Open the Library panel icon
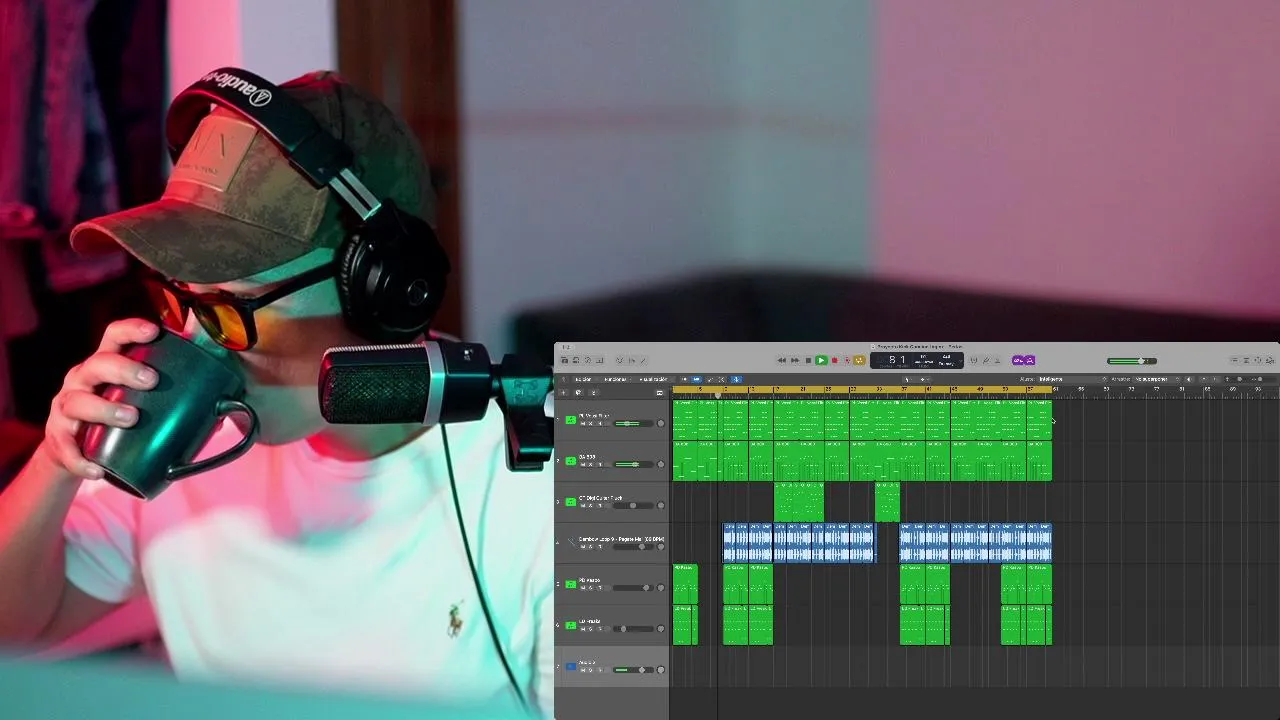The image size is (1280, 720). (565, 360)
